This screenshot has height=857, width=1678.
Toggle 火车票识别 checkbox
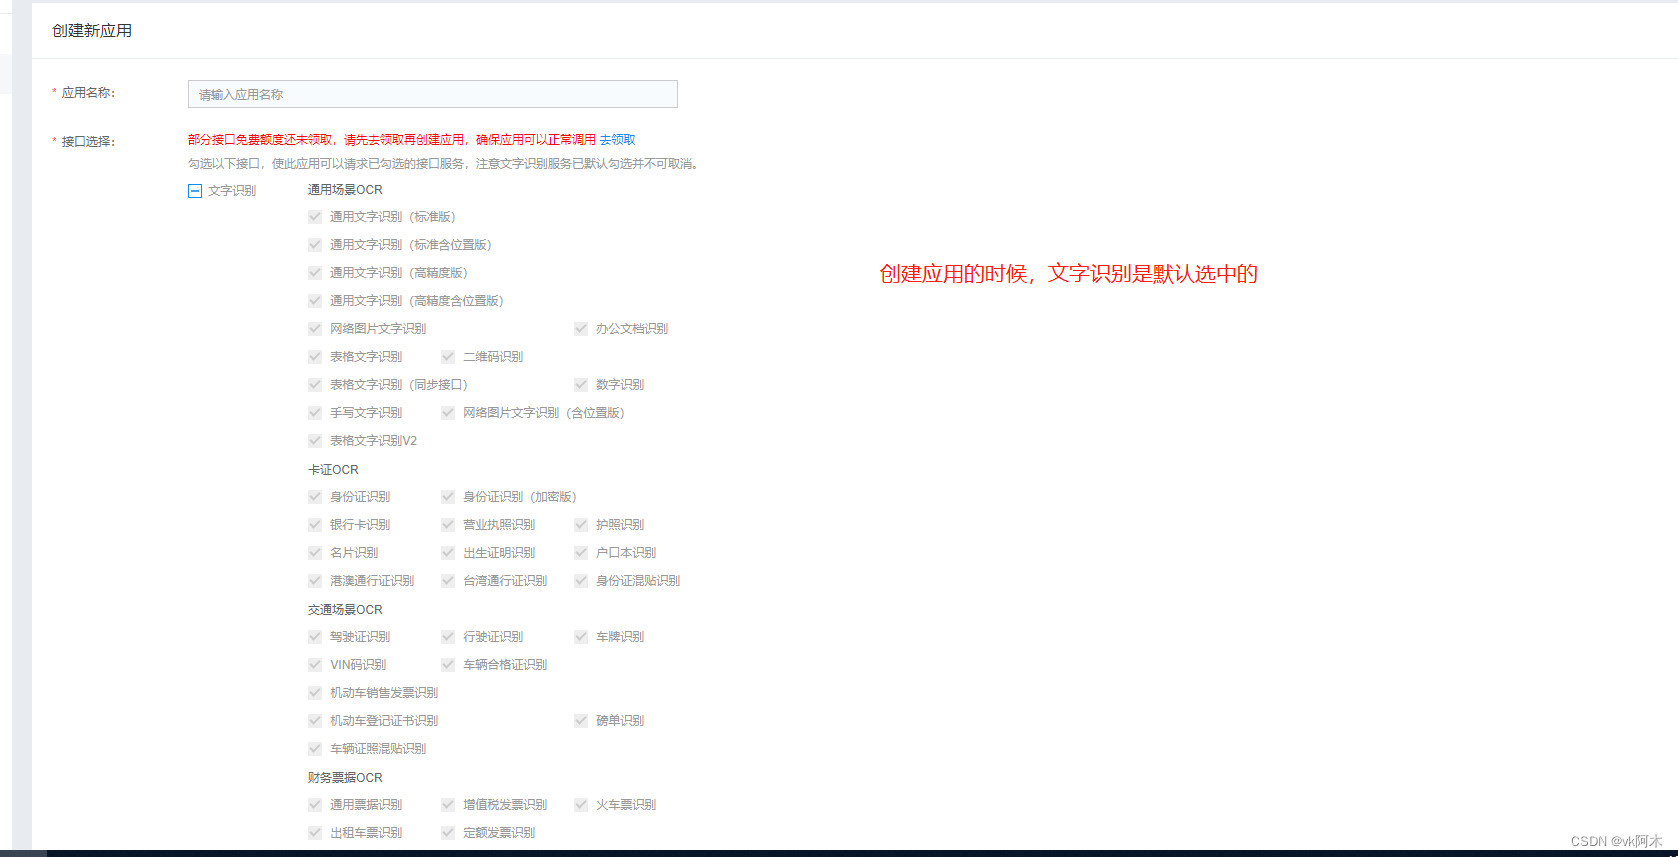pyautogui.click(x=581, y=805)
